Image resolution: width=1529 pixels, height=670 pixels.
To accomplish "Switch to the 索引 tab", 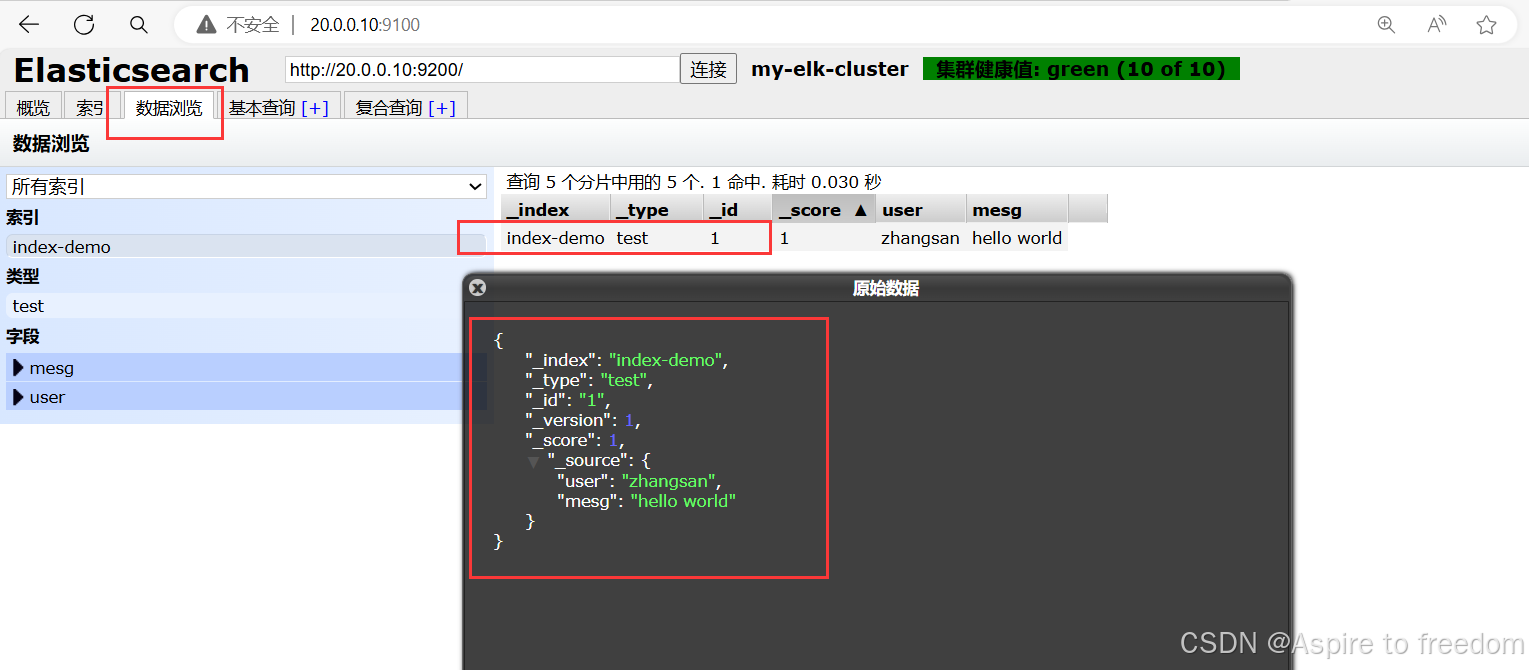I will (x=91, y=108).
